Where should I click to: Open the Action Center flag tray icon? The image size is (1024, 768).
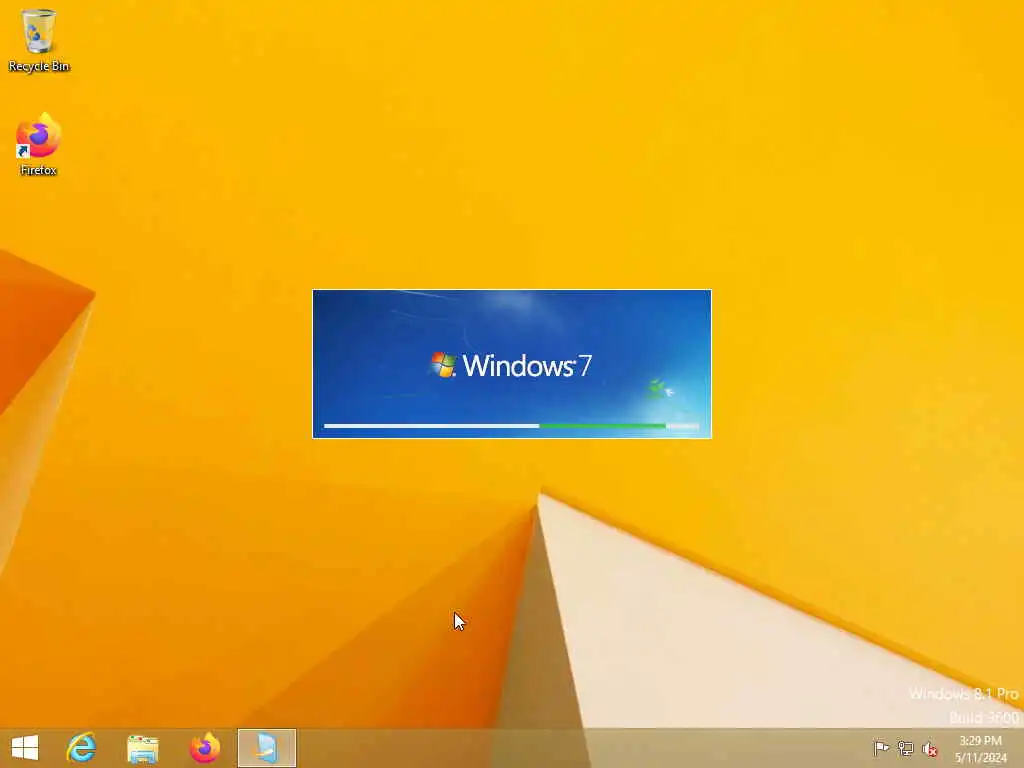881,748
